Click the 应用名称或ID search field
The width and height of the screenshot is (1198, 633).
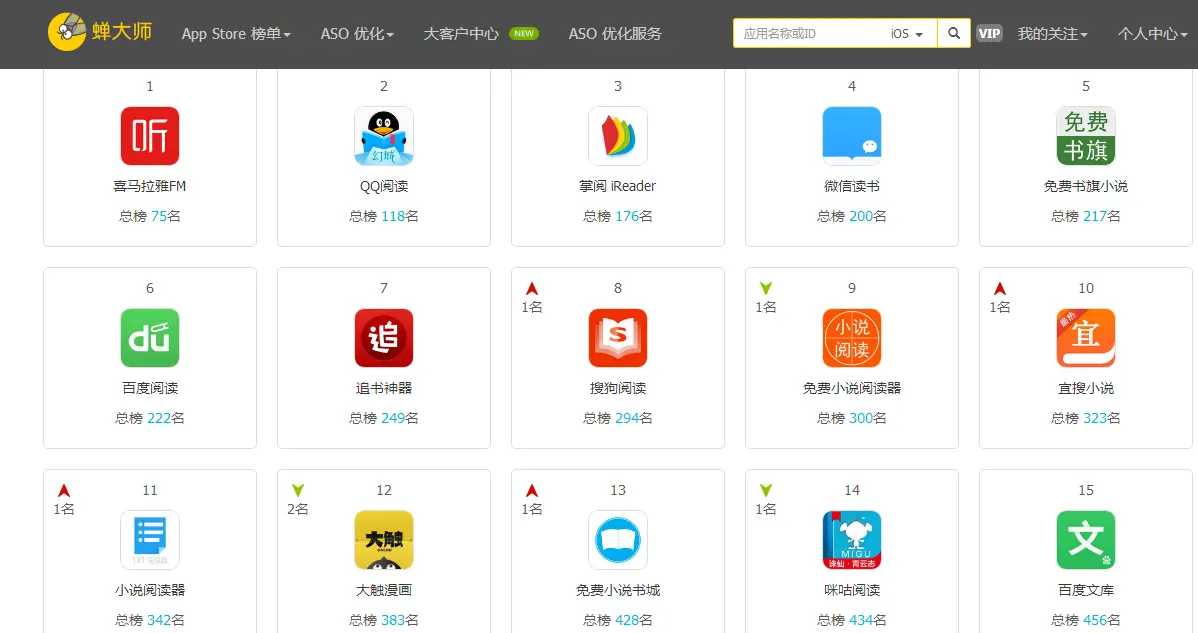810,34
